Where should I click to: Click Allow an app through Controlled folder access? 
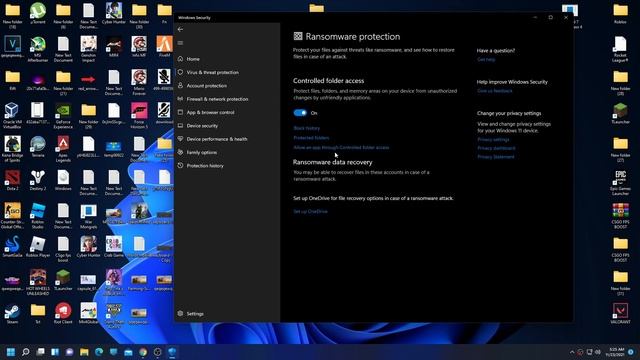[x=341, y=147]
